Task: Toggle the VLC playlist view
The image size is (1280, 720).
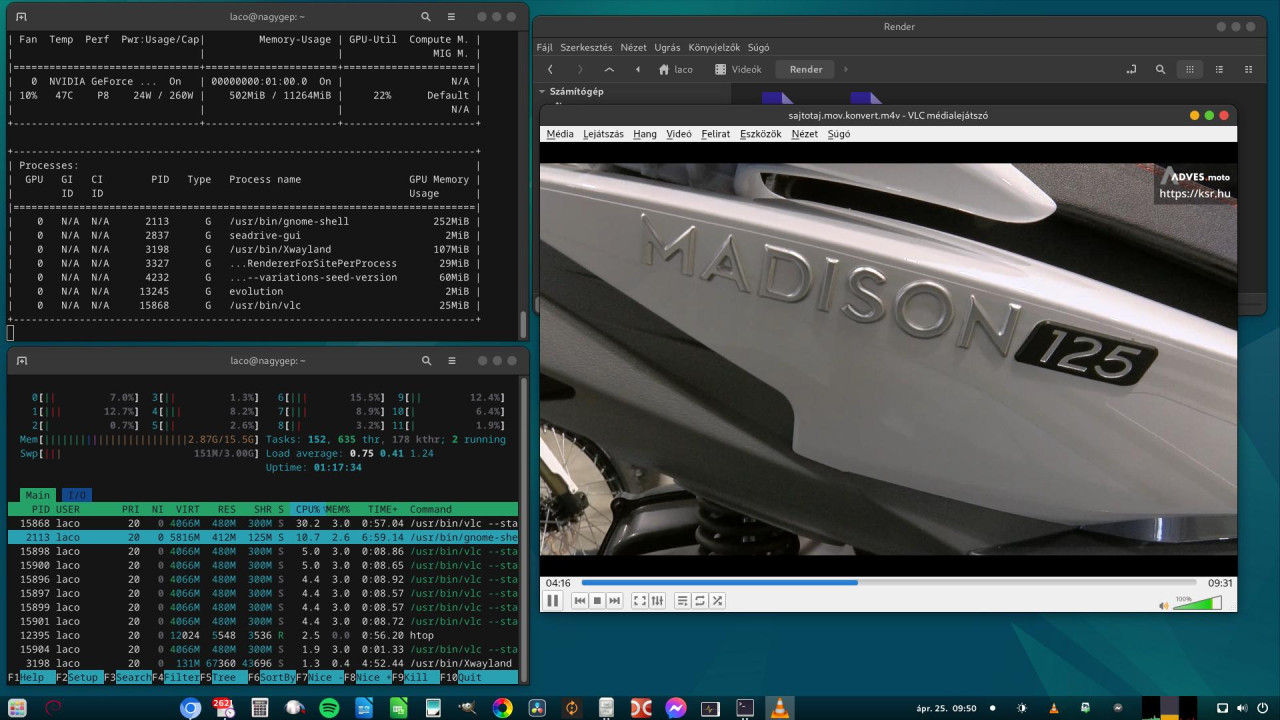Action: click(683, 600)
